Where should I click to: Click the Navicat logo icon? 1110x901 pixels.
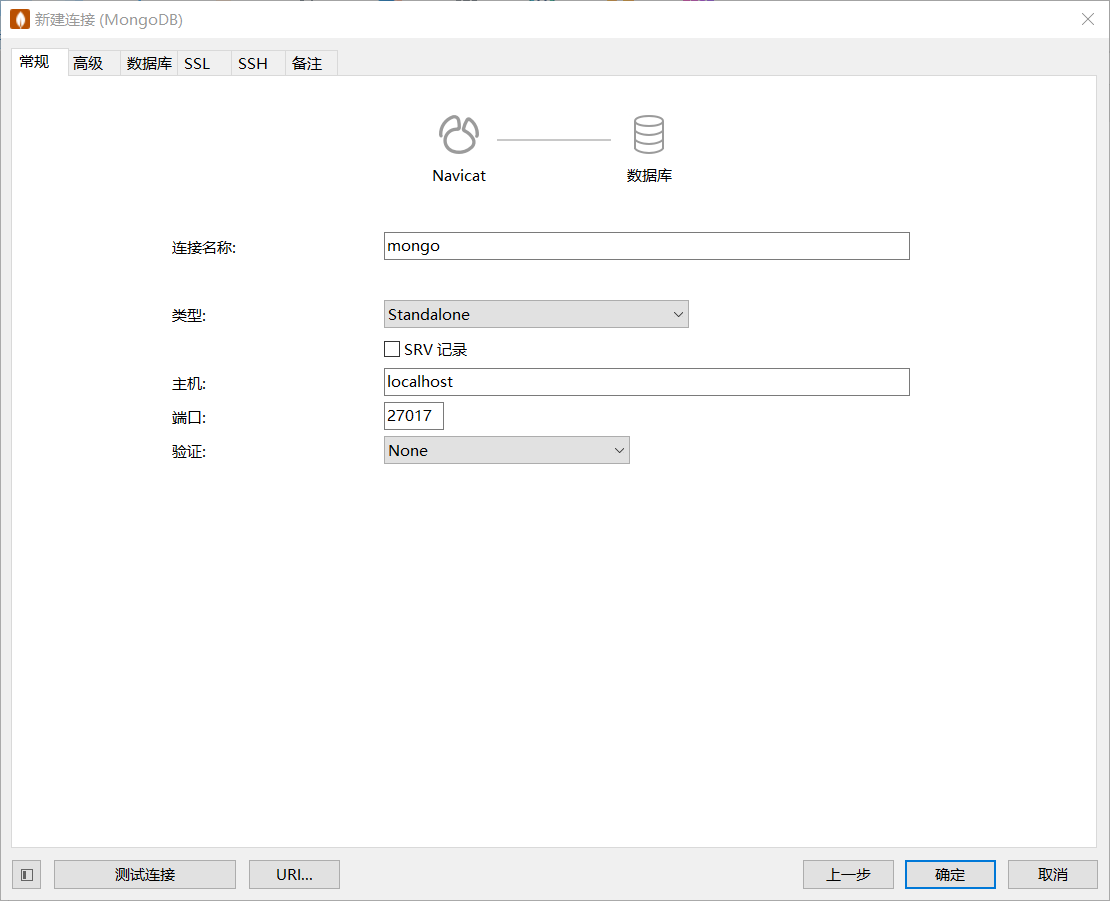(x=459, y=134)
